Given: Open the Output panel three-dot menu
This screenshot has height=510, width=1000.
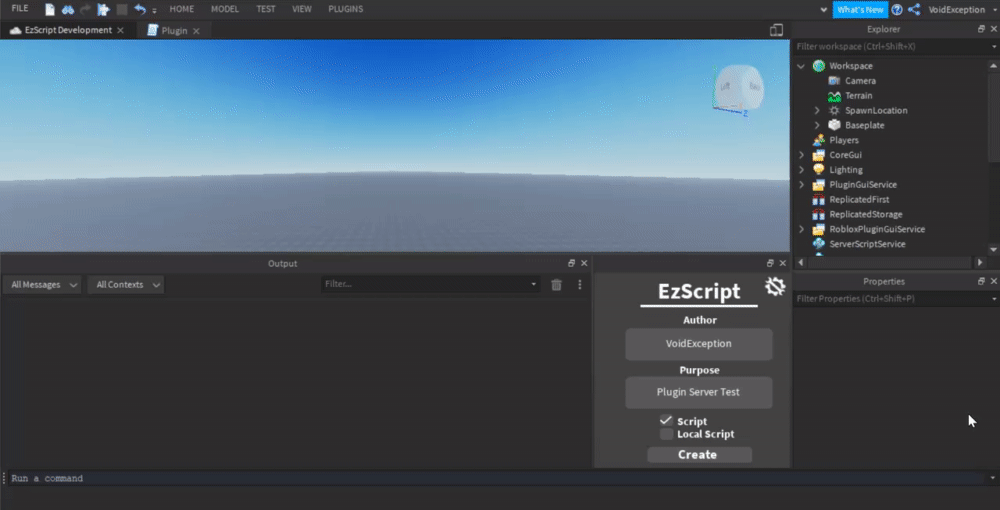Looking at the screenshot, I should click(x=580, y=284).
